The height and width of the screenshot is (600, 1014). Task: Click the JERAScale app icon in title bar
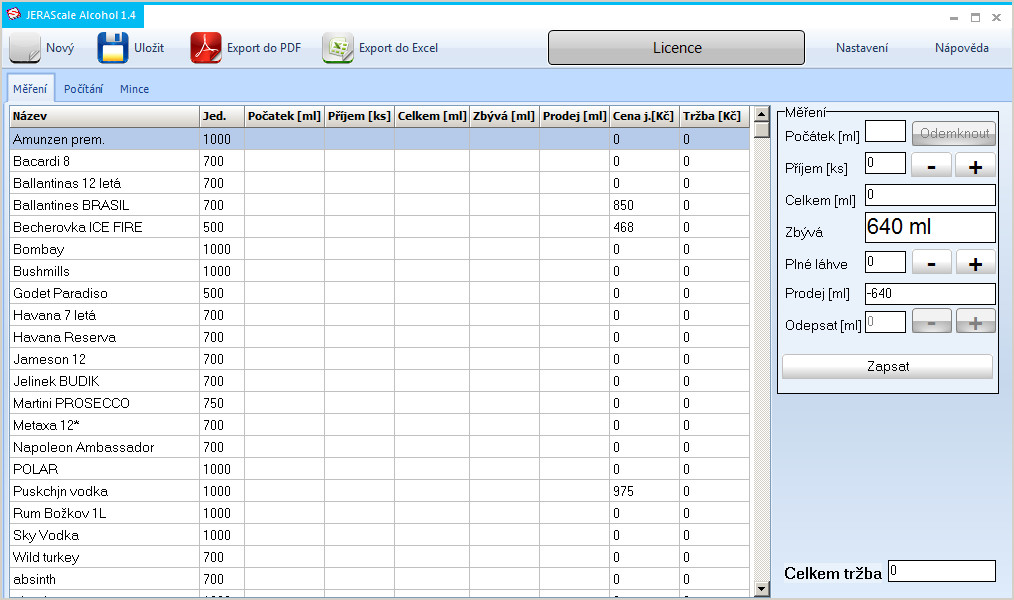(14, 14)
